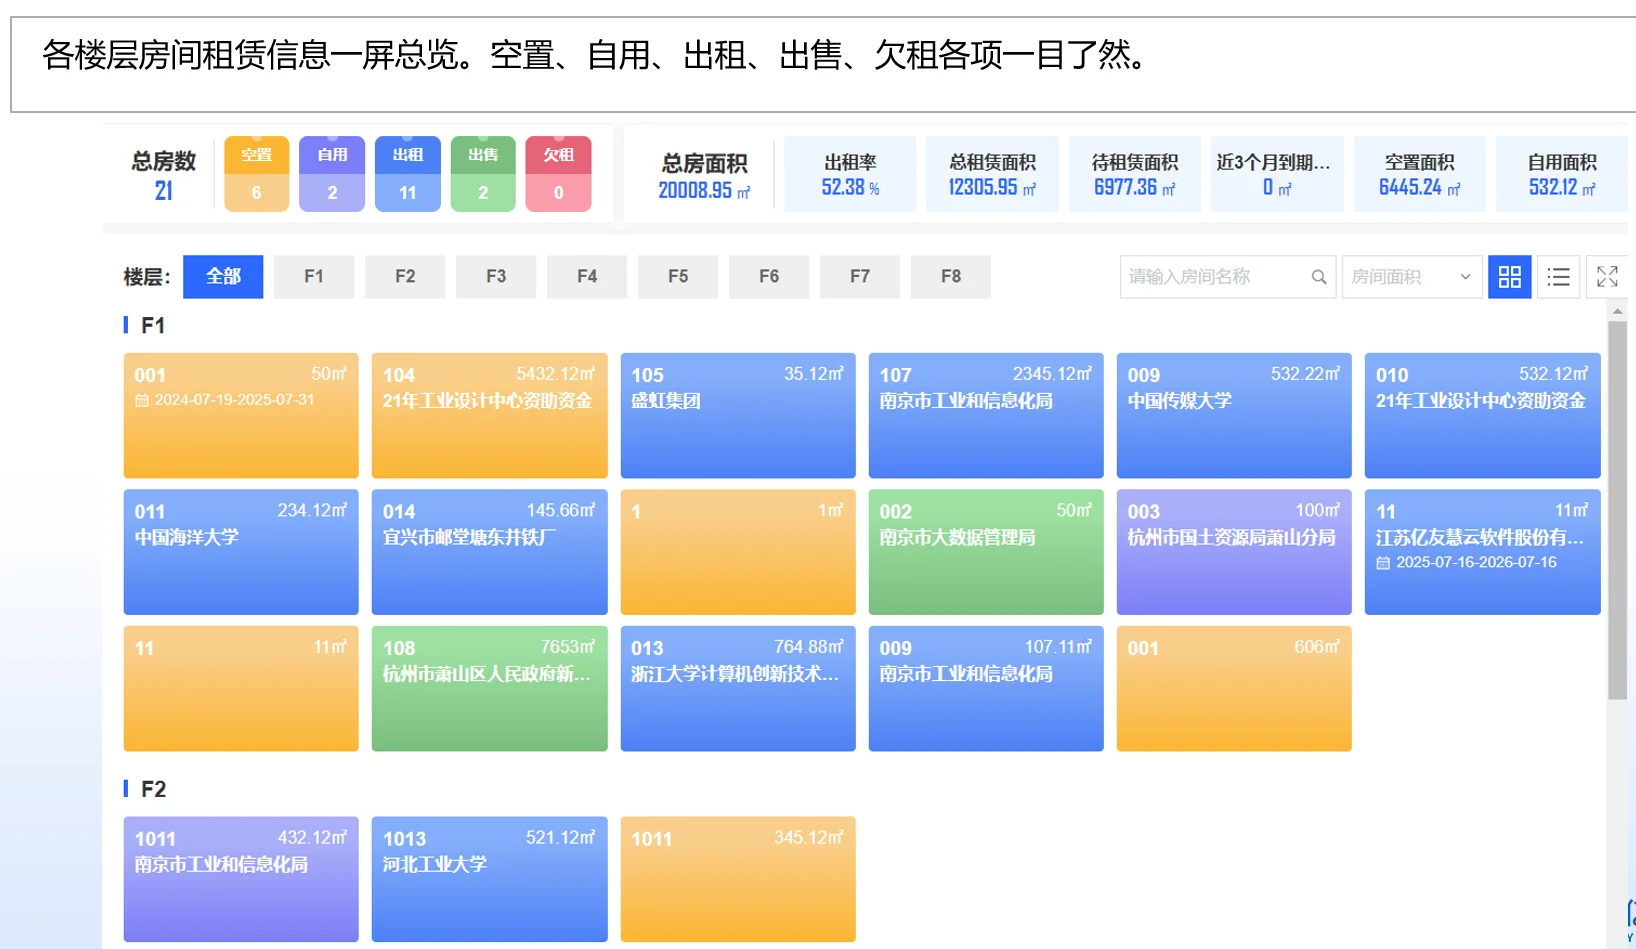
Task: Select the F1 floor tab
Action: tap(314, 277)
